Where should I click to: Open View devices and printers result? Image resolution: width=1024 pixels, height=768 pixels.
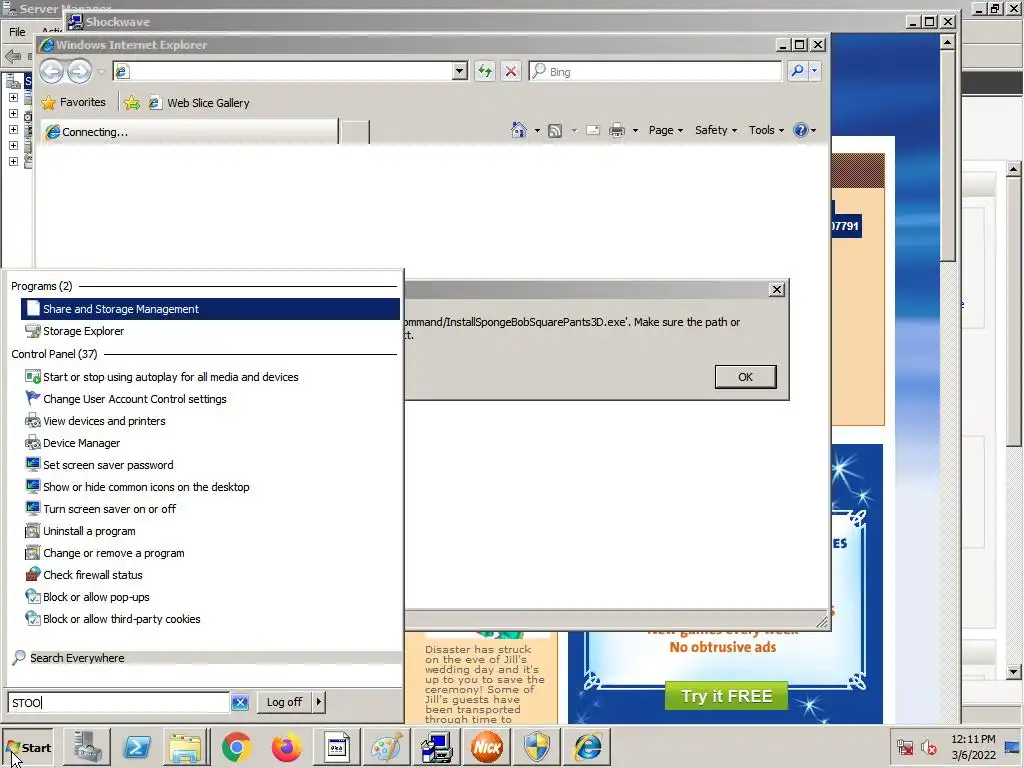click(210, 421)
